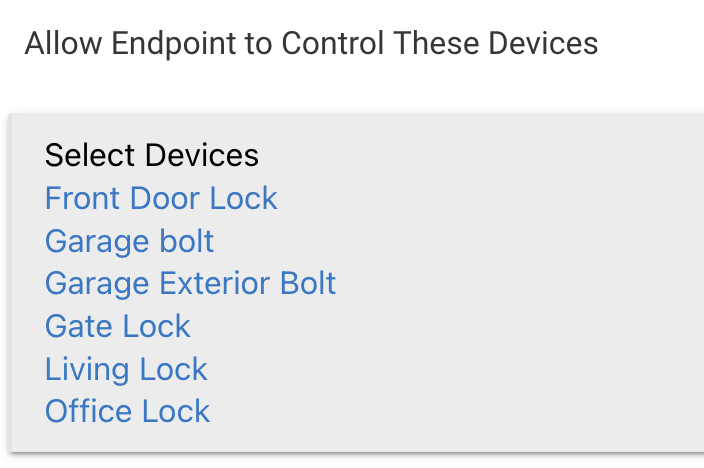
Task: Click the last device entry, Office Lock
Action: [127, 411]
